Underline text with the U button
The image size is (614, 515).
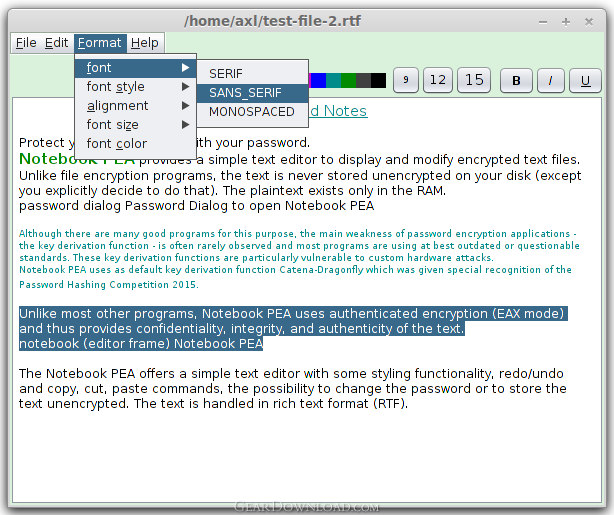click(585, 81)
